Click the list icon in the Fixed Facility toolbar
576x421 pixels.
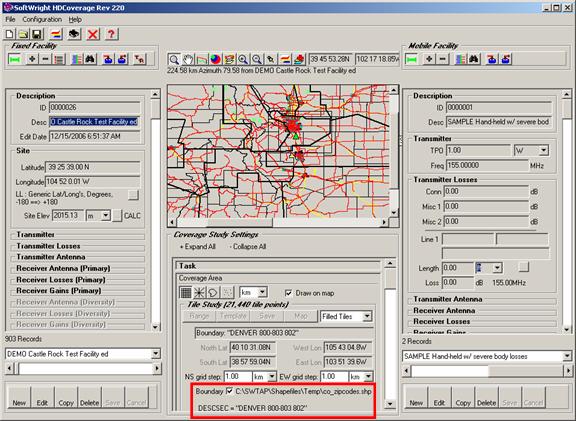click(x=59, y=59)
